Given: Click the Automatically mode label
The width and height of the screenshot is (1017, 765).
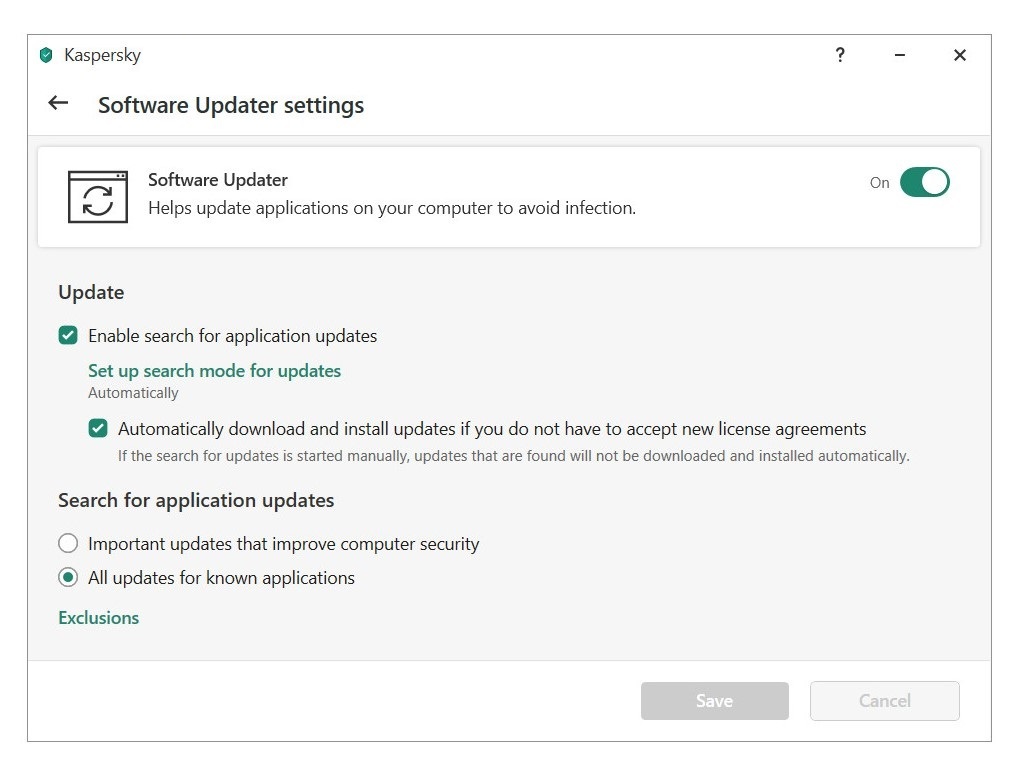Looking at the screenshot, I should coord(133,393).
